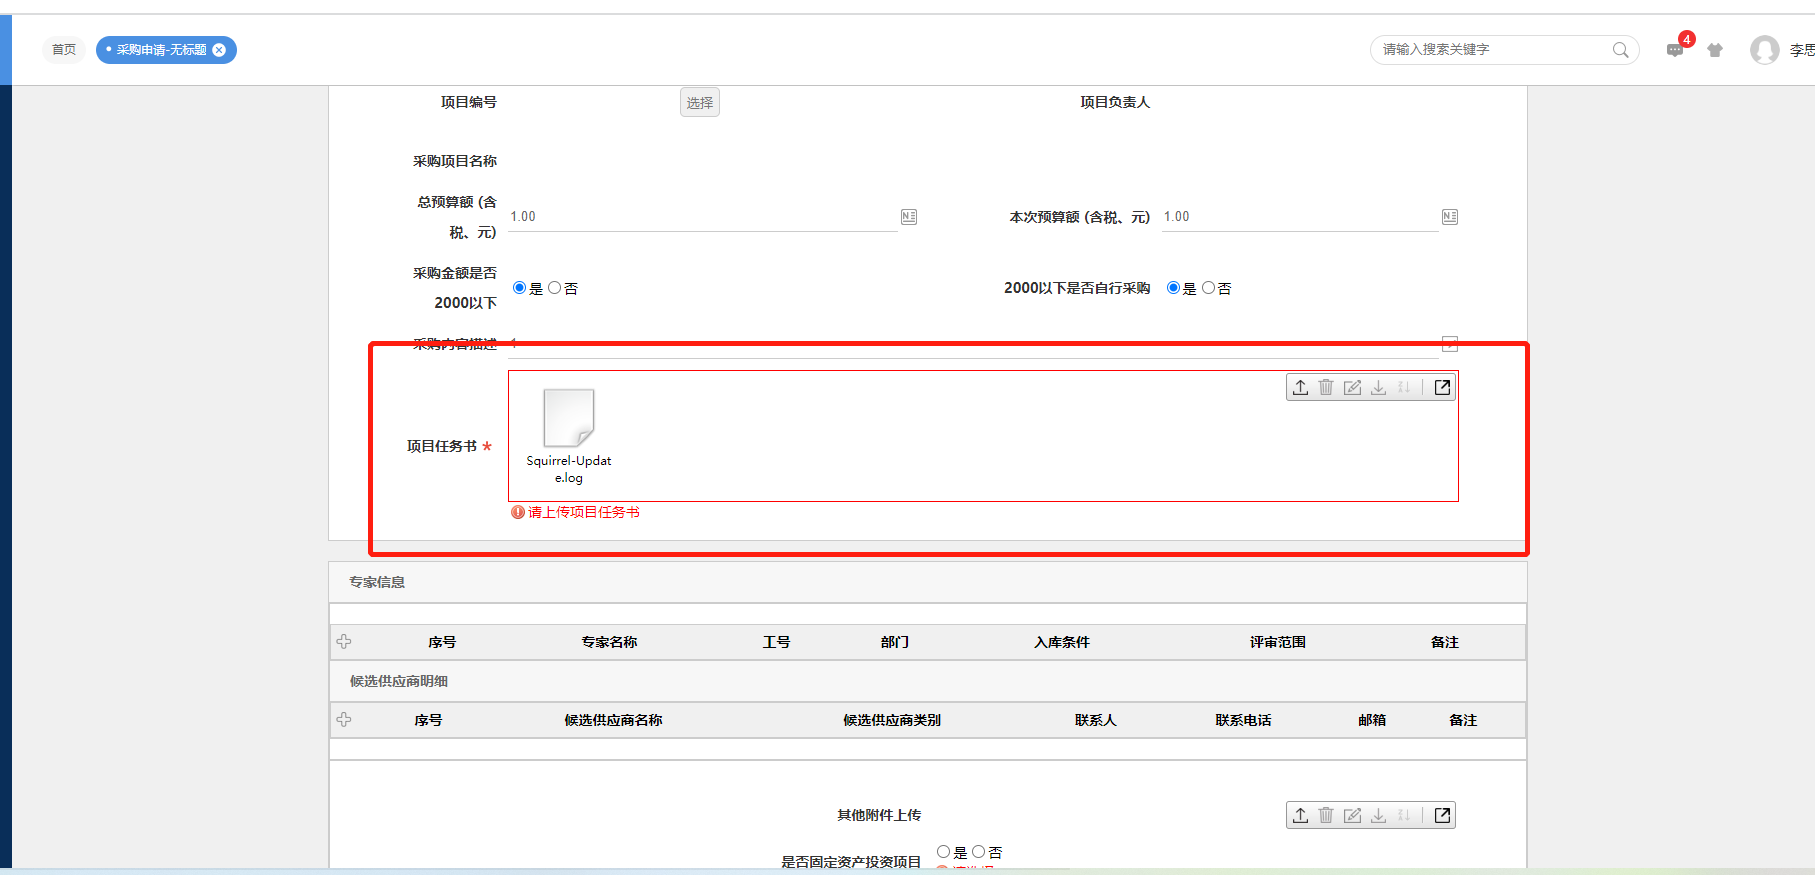Screen dimensions: 1815x875
Task: Click the 项目负责人 label
Action: pyautogui.click(x=1115, y=102)
